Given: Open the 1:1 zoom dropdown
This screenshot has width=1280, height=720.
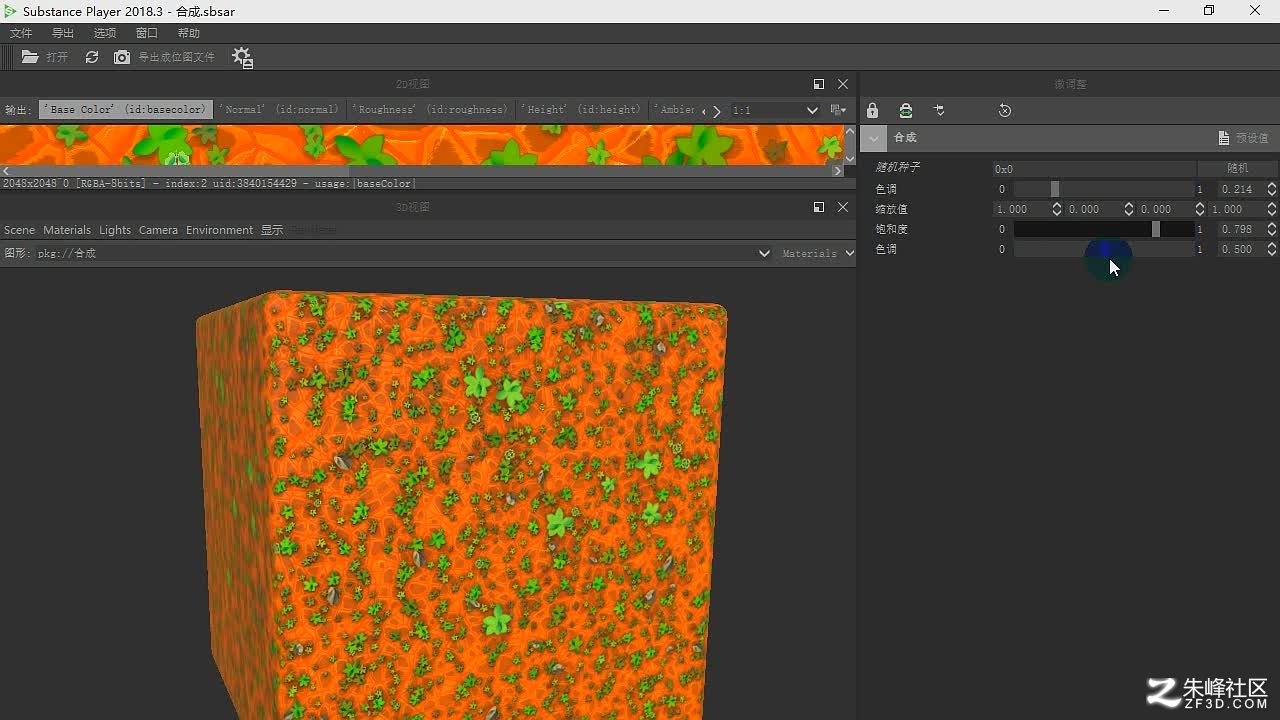Looking at the screenshot, I should pyautogui.click(x=775, y=110).
